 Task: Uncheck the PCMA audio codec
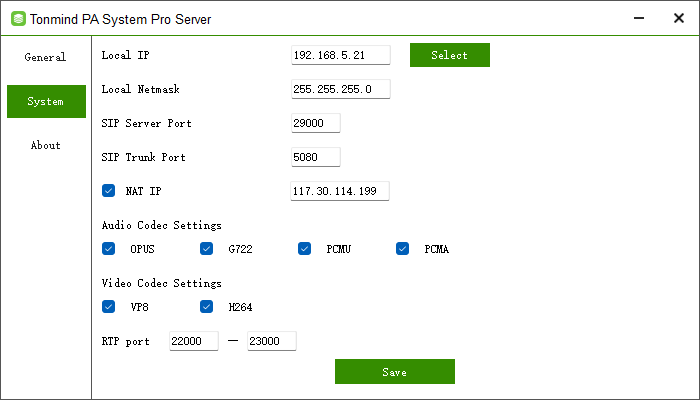point(402,249)
